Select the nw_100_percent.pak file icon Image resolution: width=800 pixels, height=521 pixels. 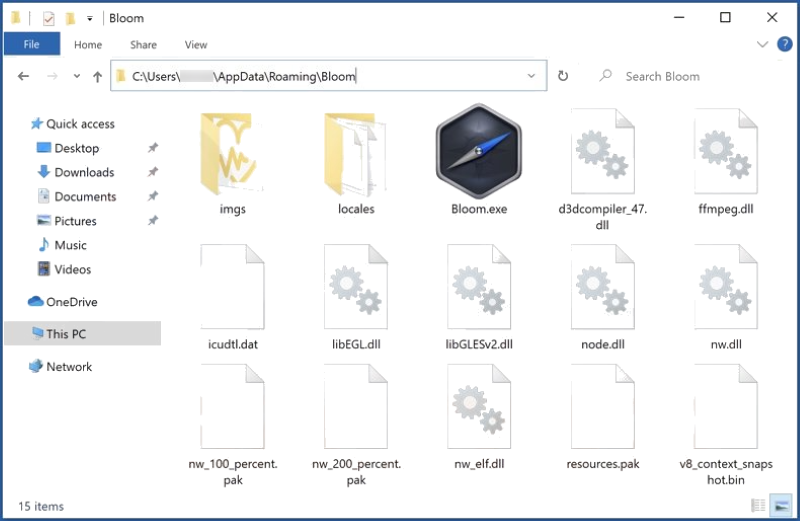point(233,407)
